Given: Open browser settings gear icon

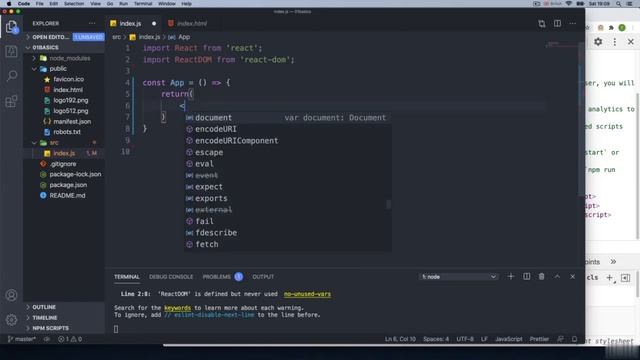Looking at the screenshot, I should (x=598, y=42).
